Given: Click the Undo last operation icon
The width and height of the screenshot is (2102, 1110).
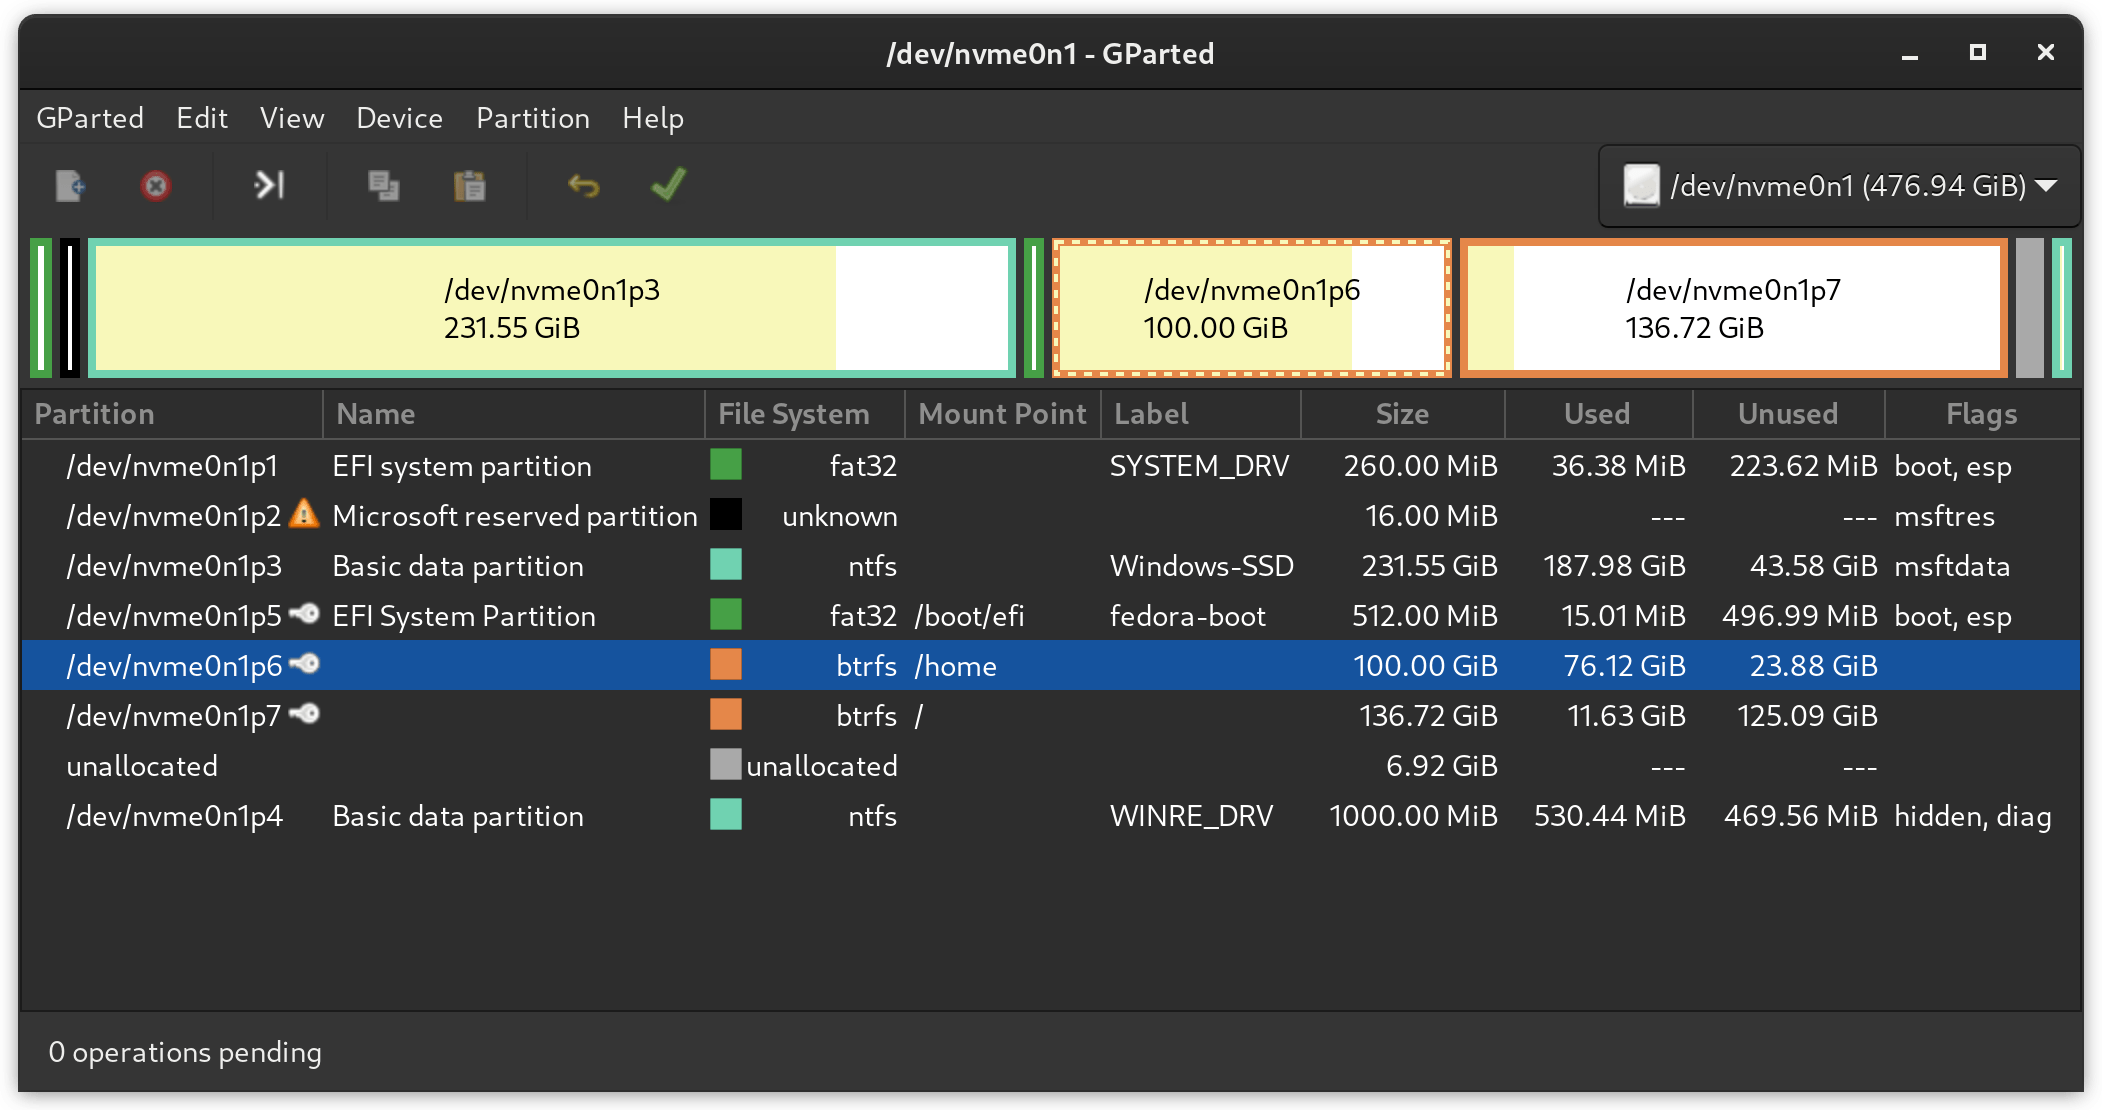Looking at the screenshot, I should (583, 186).
